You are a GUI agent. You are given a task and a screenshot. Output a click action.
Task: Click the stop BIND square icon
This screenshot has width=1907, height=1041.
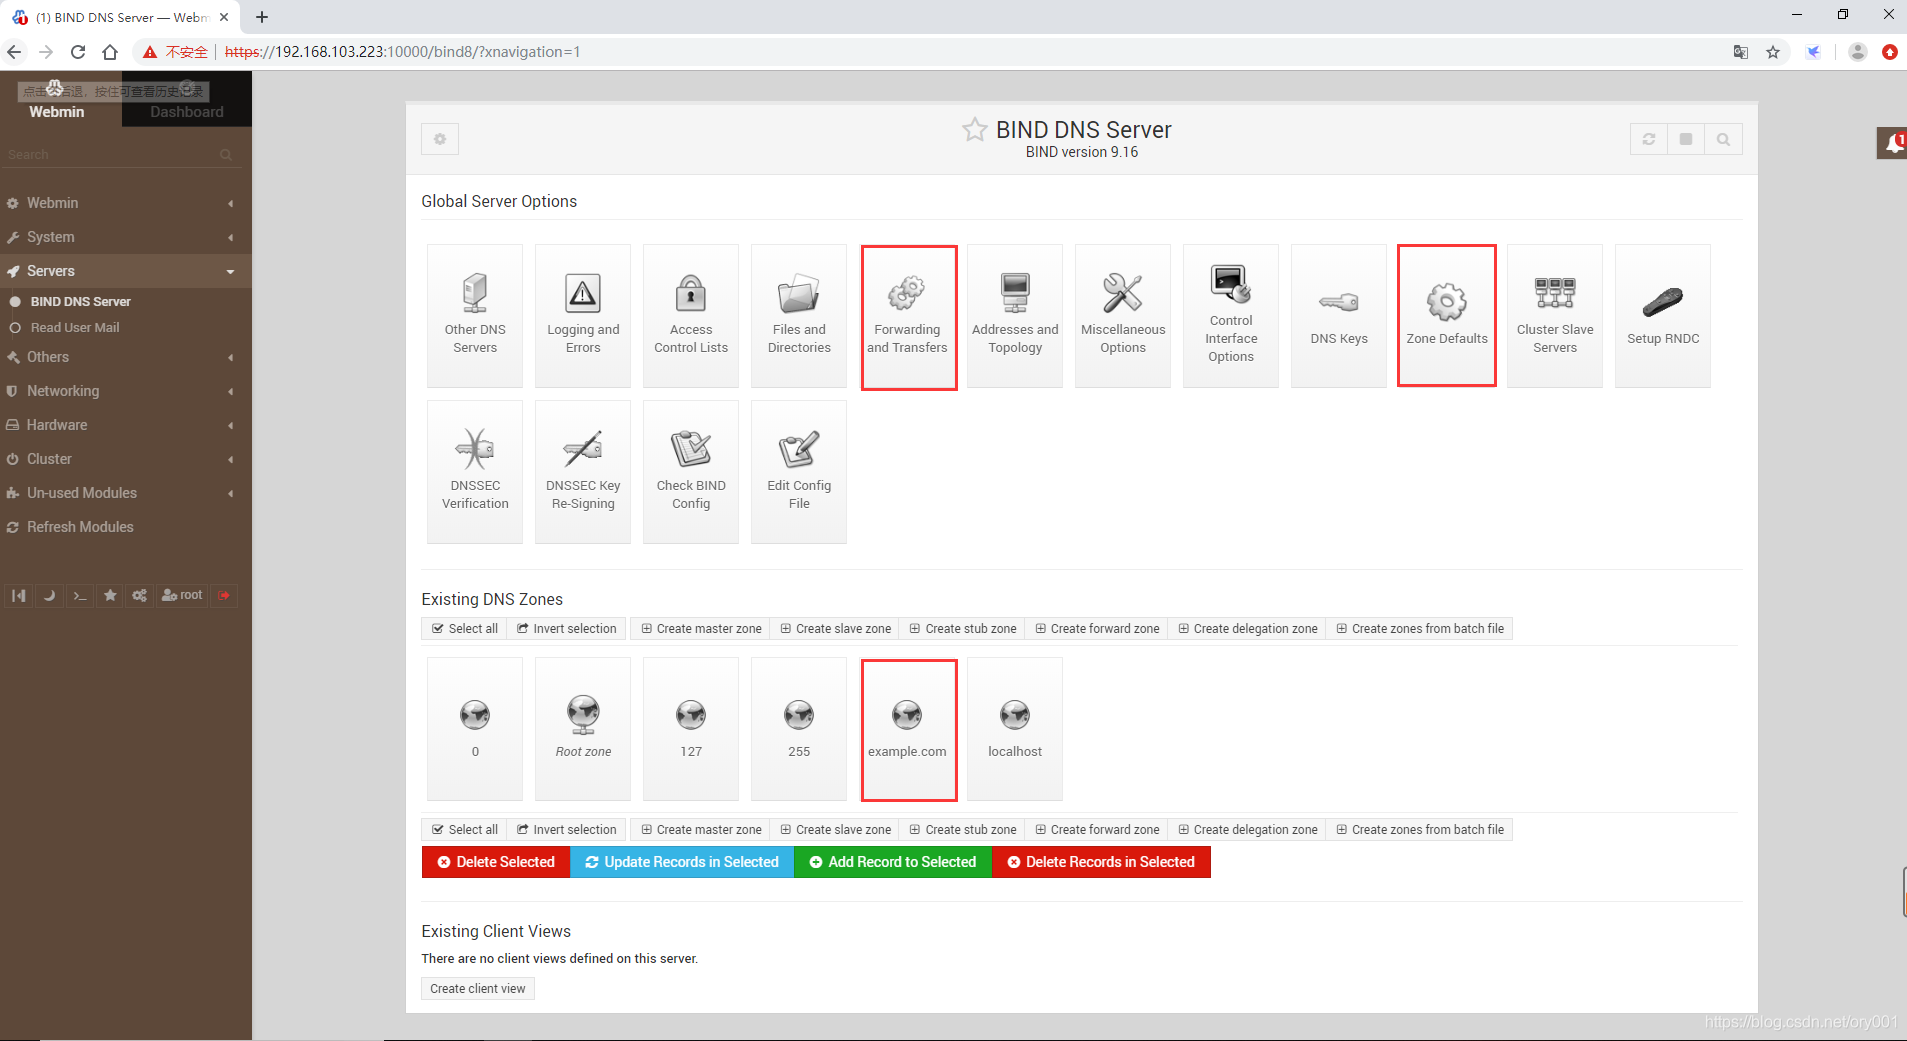tap(1686, 139)
